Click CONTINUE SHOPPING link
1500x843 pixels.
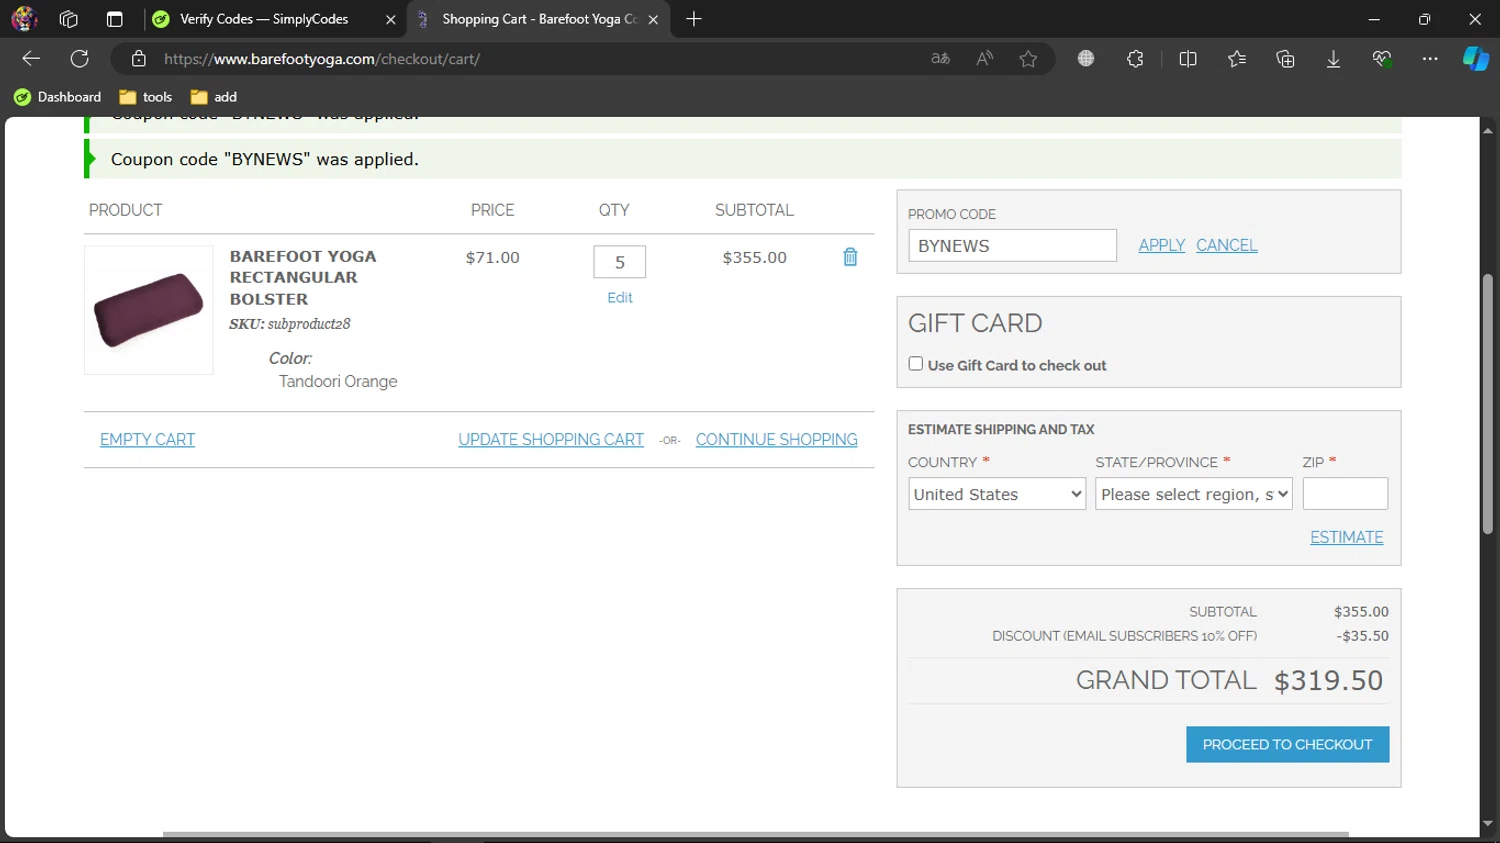[777, 439]
